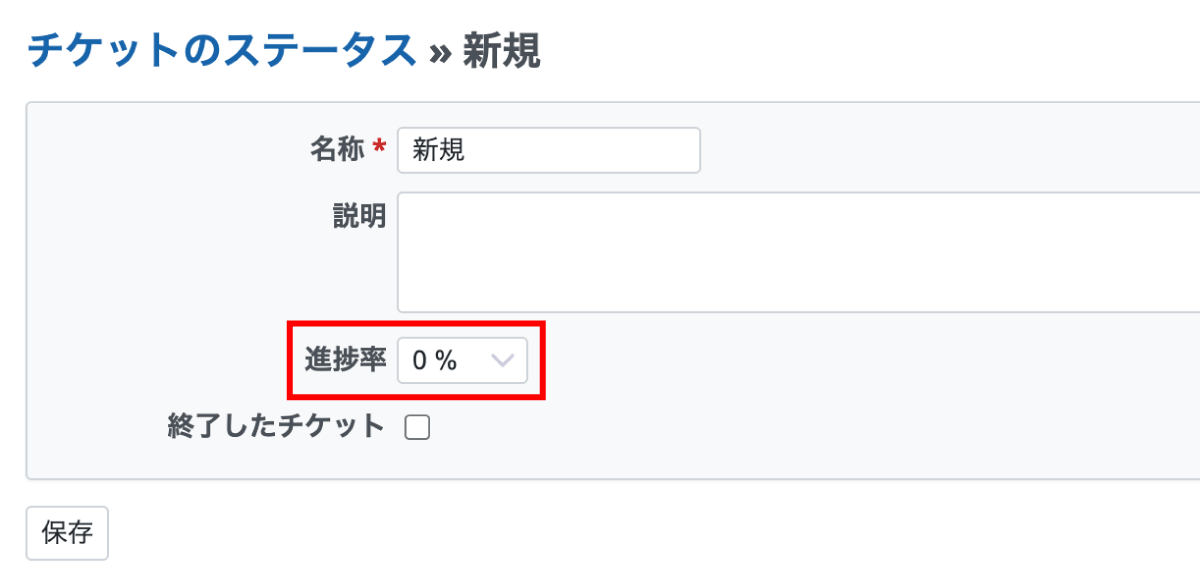
Task: Click the 新規 page heading text
Action: pyautogui.click(x=501, y=50)
